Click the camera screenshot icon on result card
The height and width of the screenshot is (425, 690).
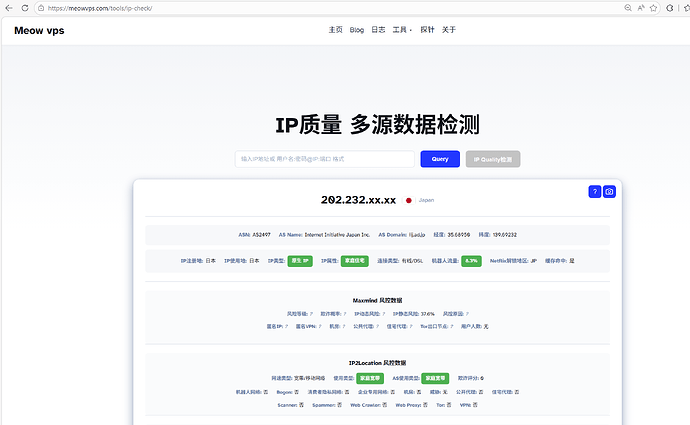[x=609, y=191]
